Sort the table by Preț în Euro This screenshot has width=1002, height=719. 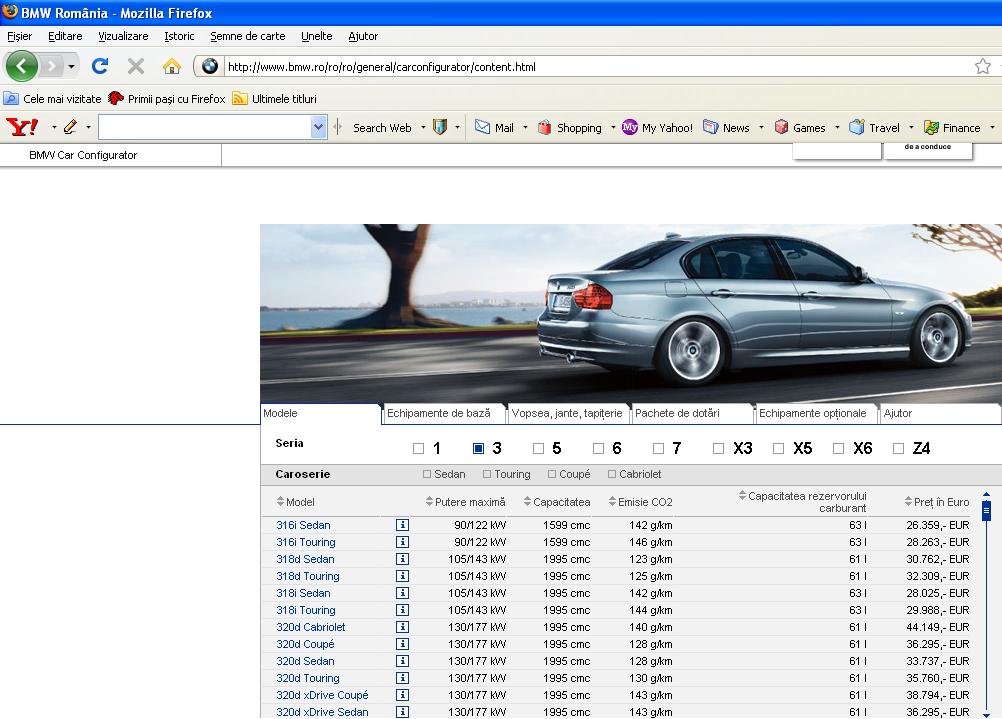coord(935,502)
